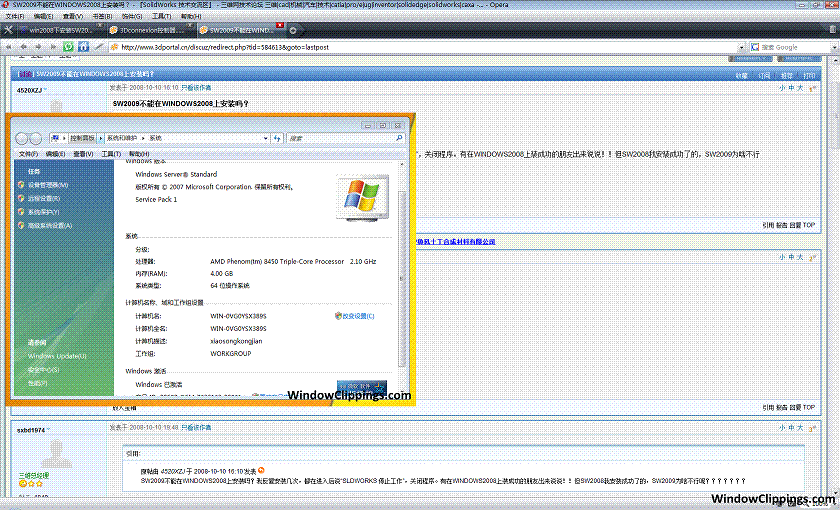Screen dimensions: 840x510
Task: Click the 收藏 link in the thread header
Action: click(x=741, y=76)
